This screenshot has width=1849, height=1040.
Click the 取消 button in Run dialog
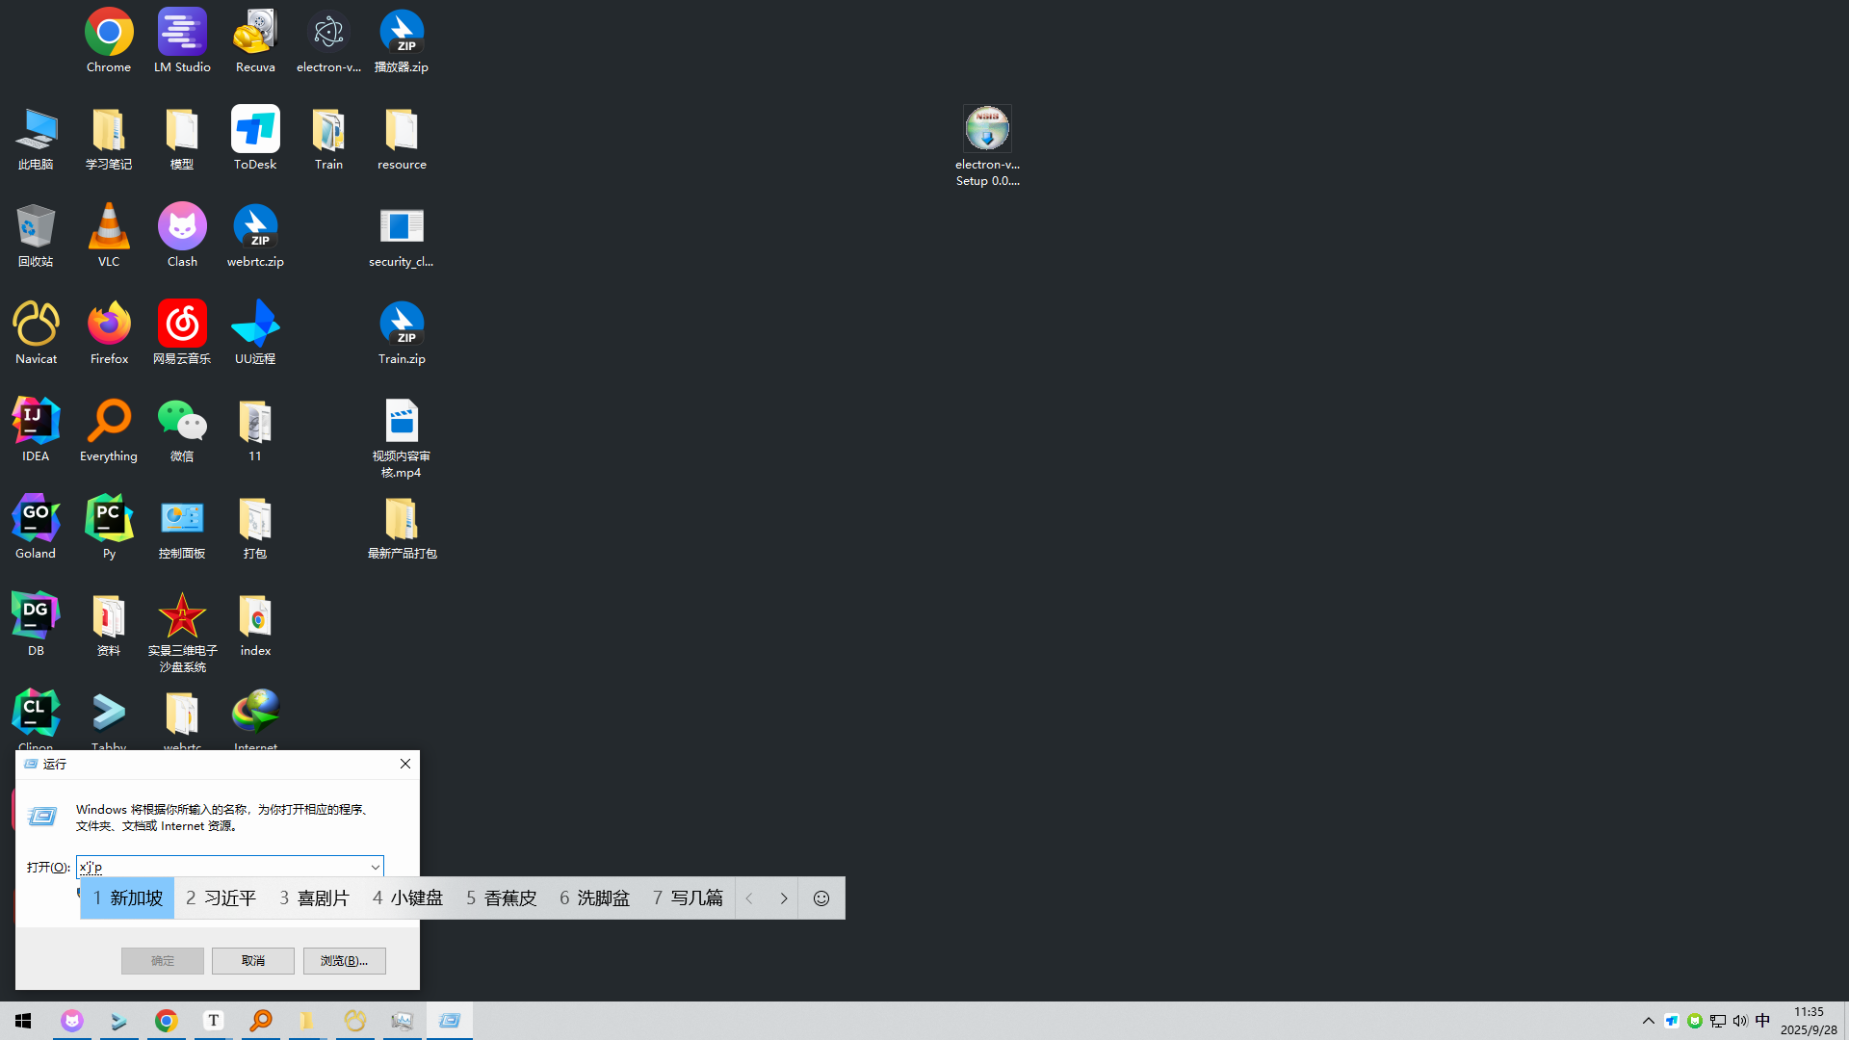click(x=253, y=960)
